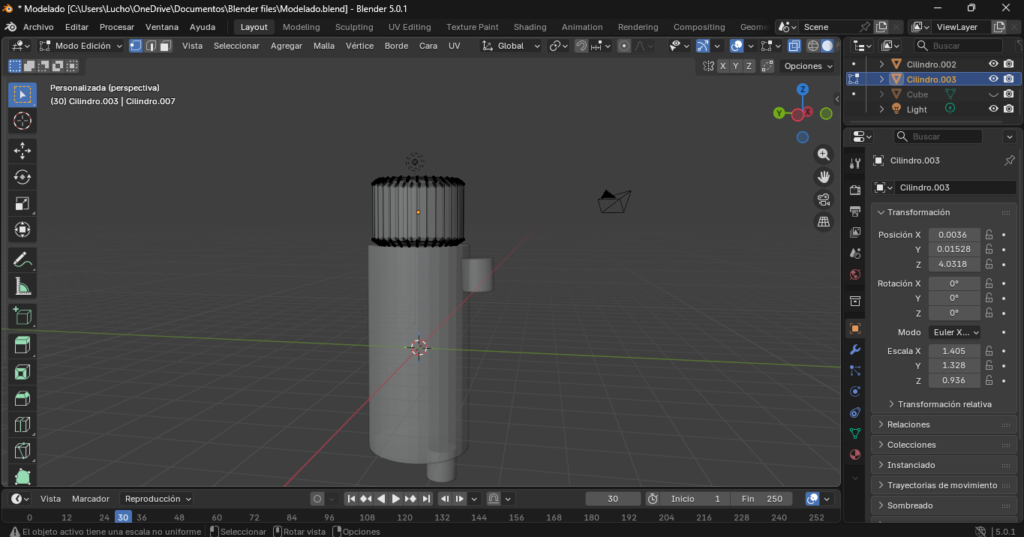Open the Material properties tab icon

[x=855, y=454]
